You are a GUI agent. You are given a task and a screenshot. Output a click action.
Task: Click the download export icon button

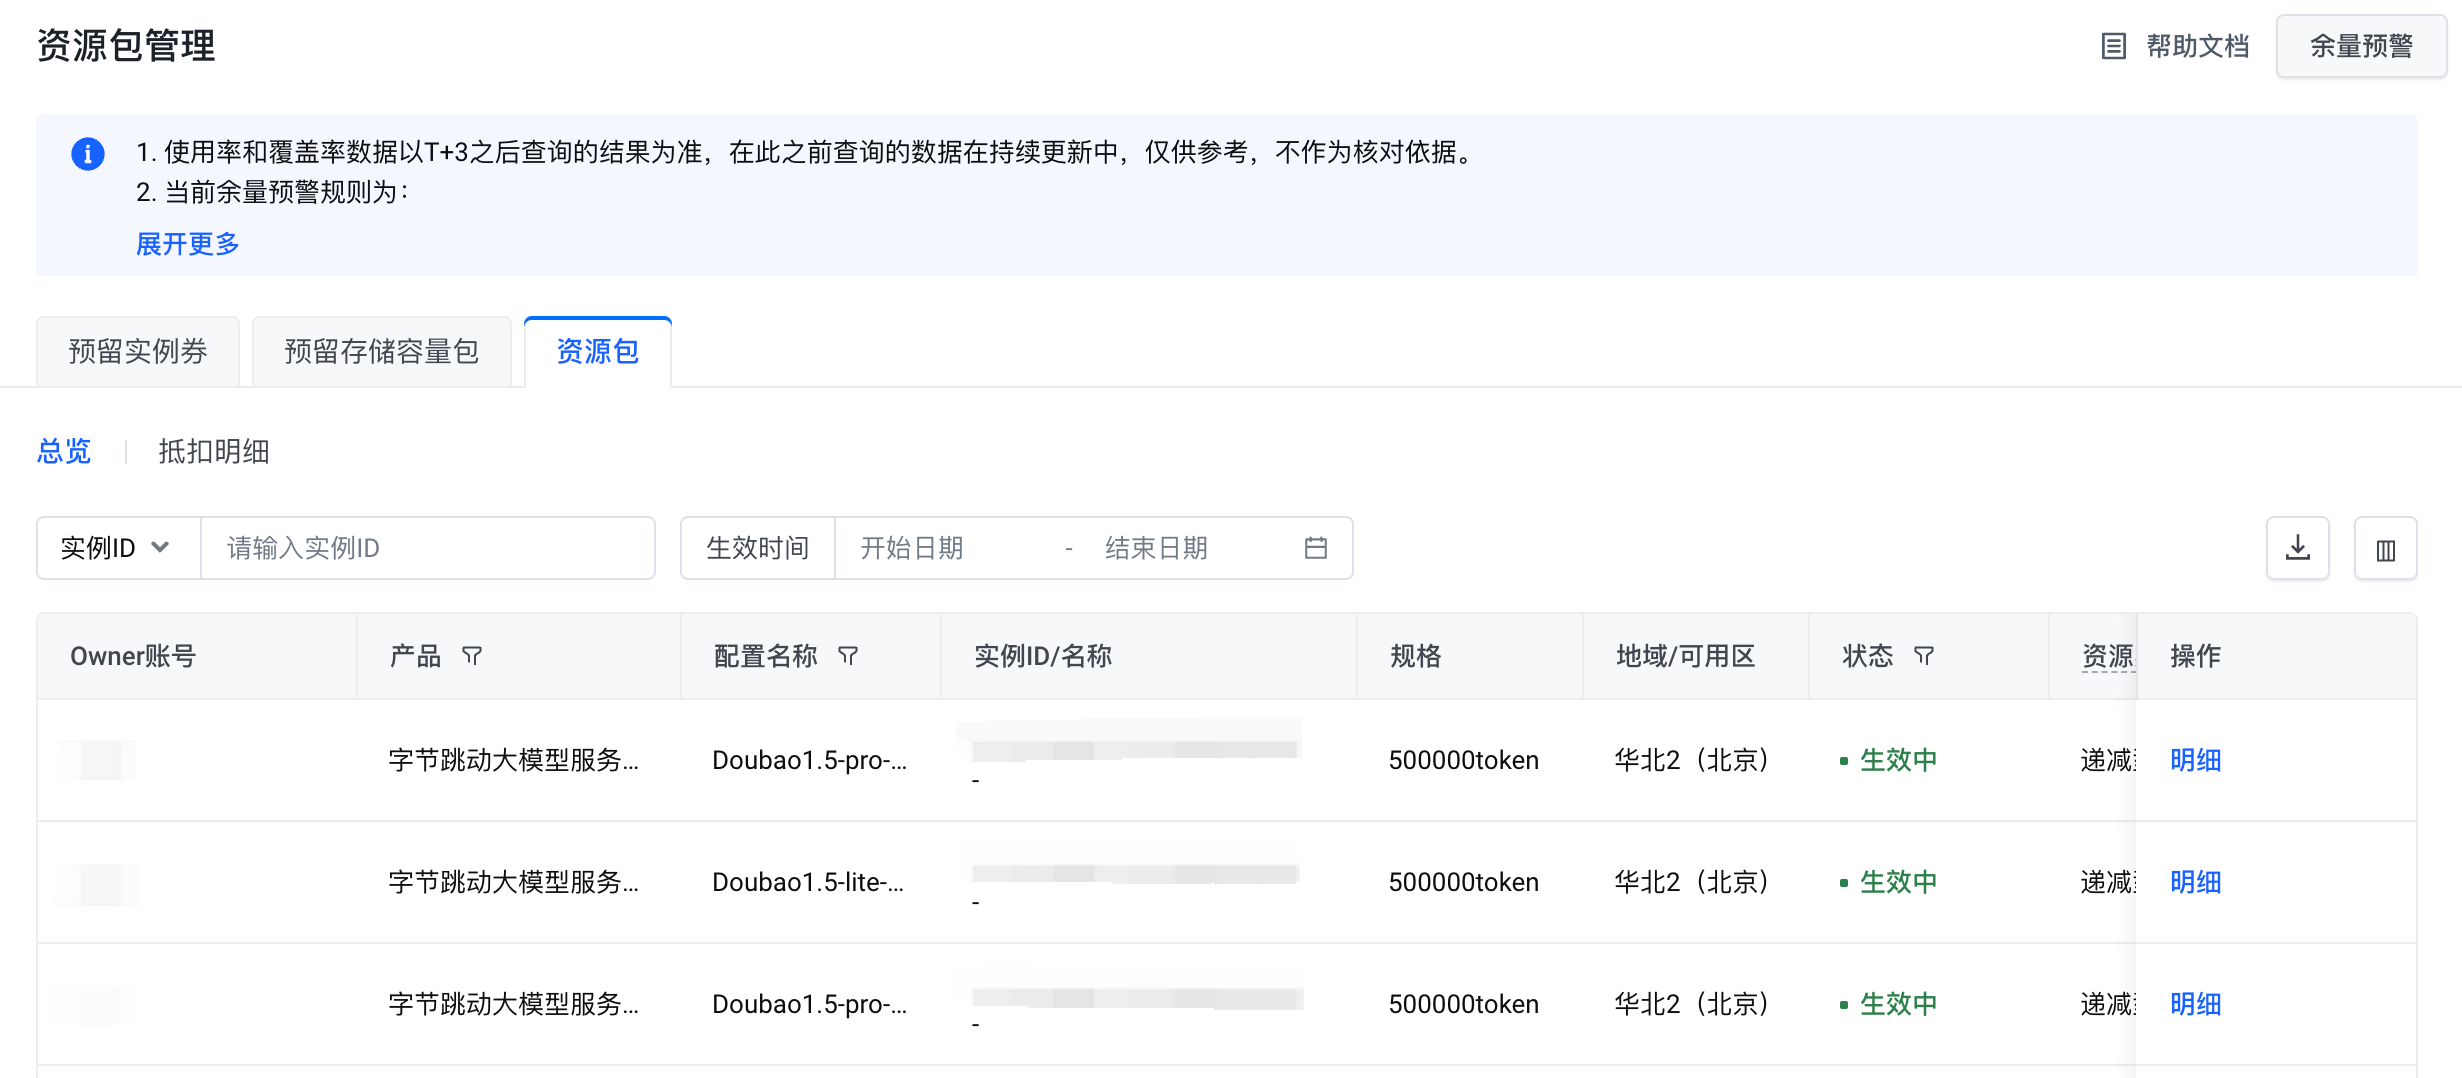coord(2298,548)
